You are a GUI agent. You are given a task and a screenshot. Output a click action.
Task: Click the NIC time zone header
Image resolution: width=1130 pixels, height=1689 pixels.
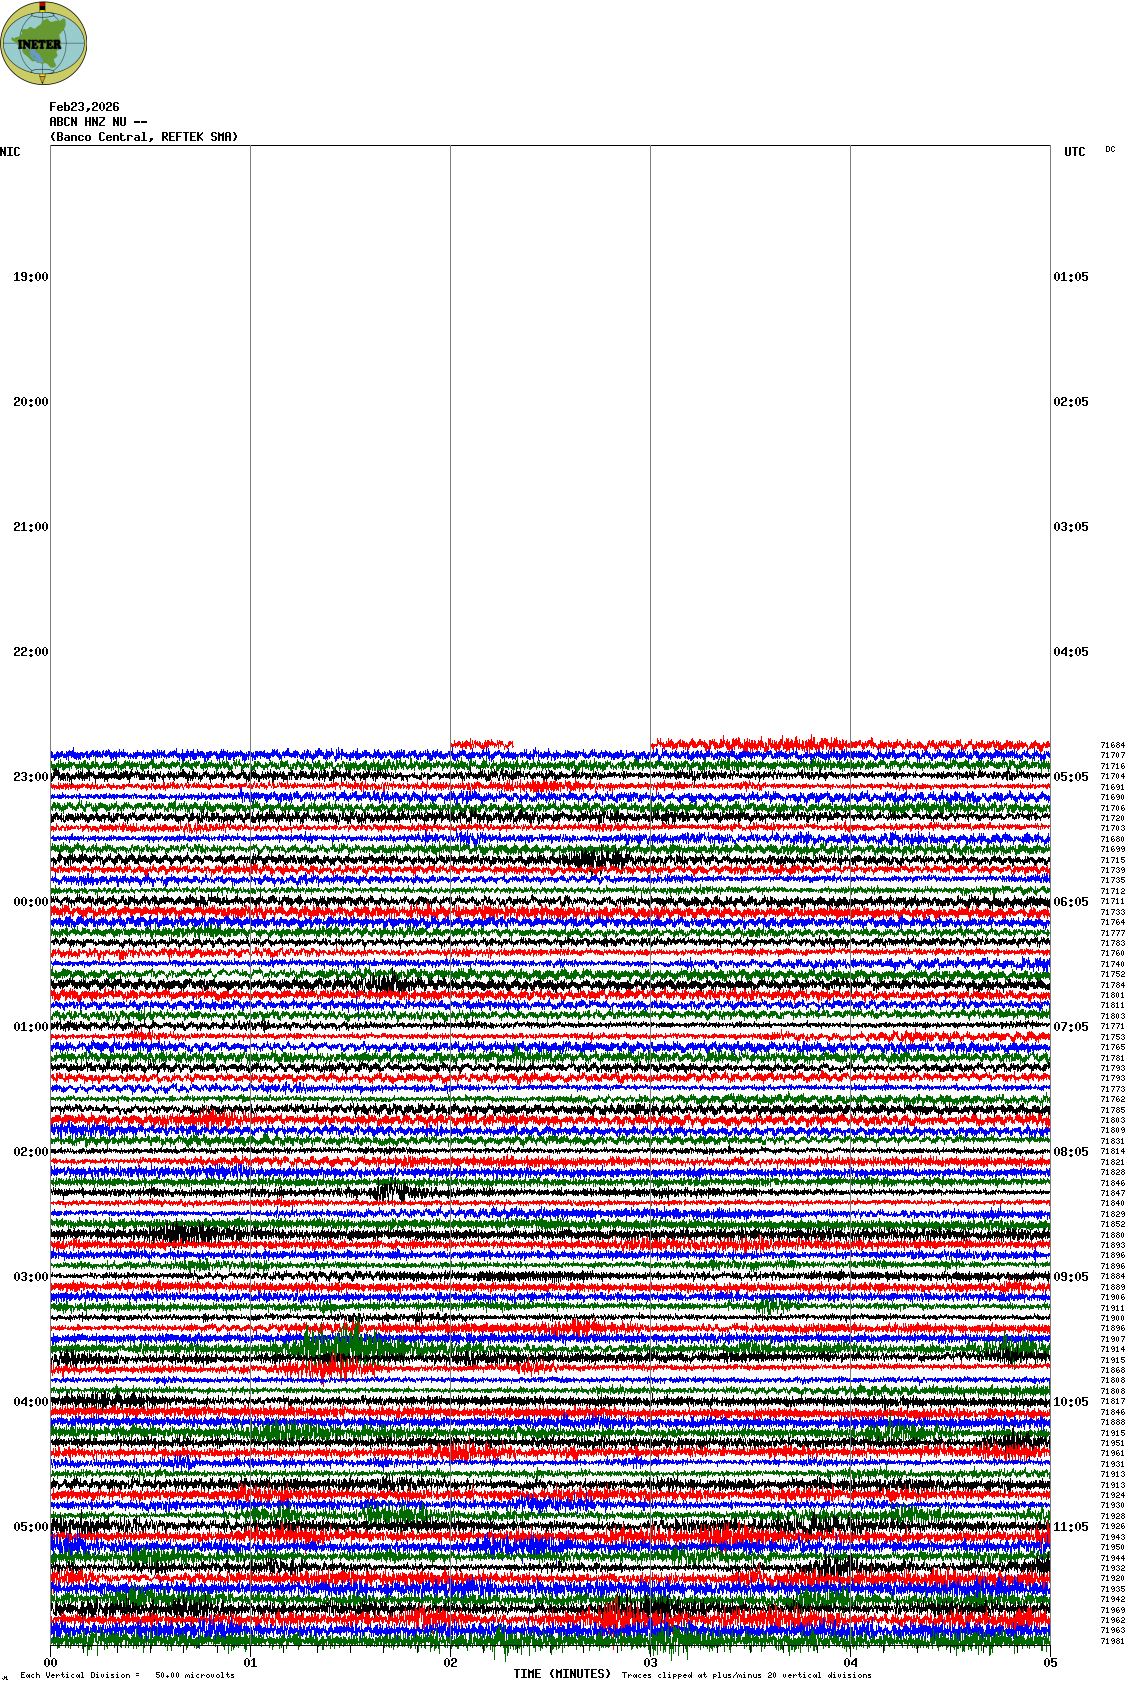10,152
